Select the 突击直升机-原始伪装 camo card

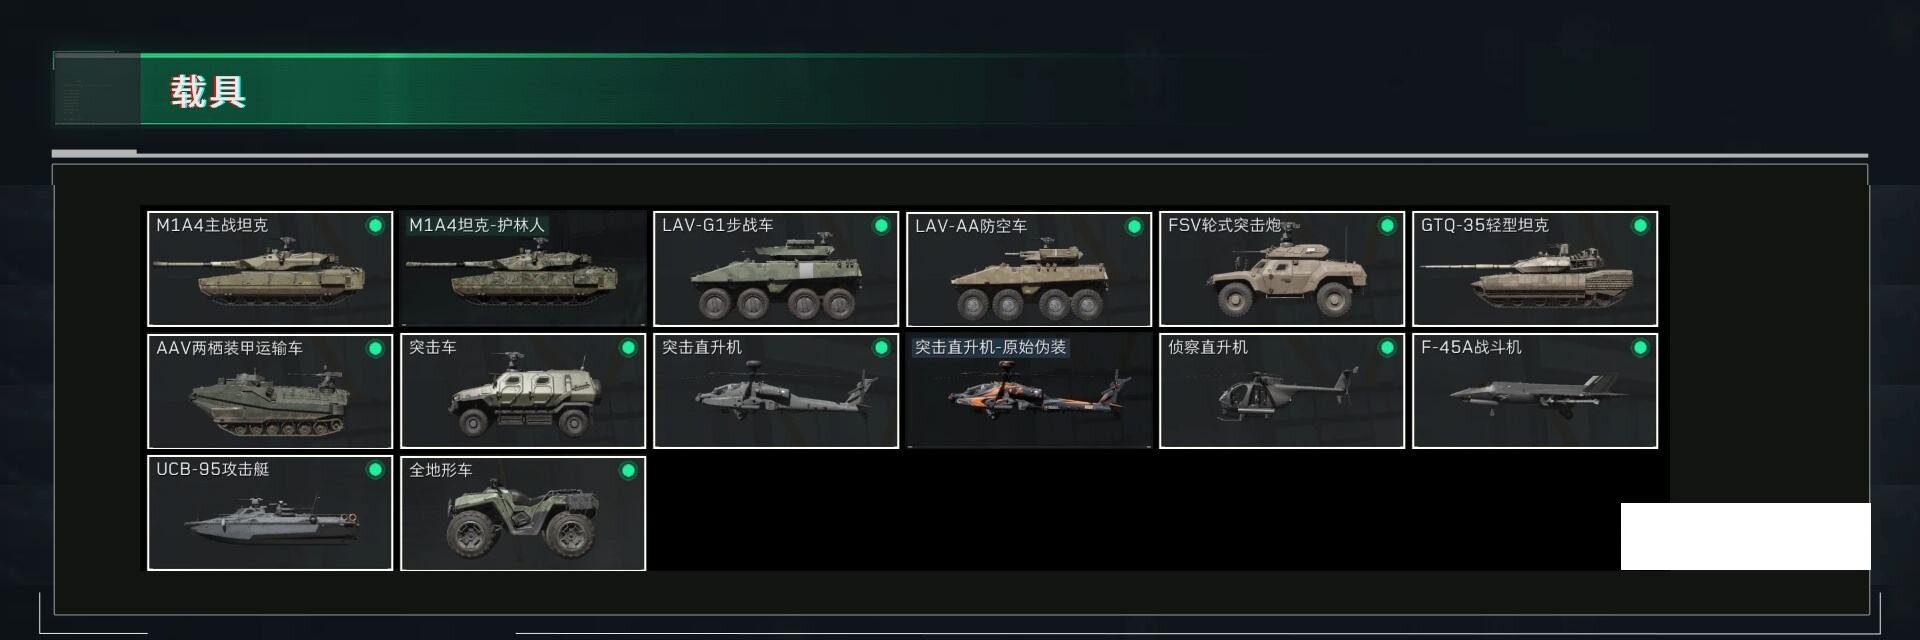point(1029,391)
